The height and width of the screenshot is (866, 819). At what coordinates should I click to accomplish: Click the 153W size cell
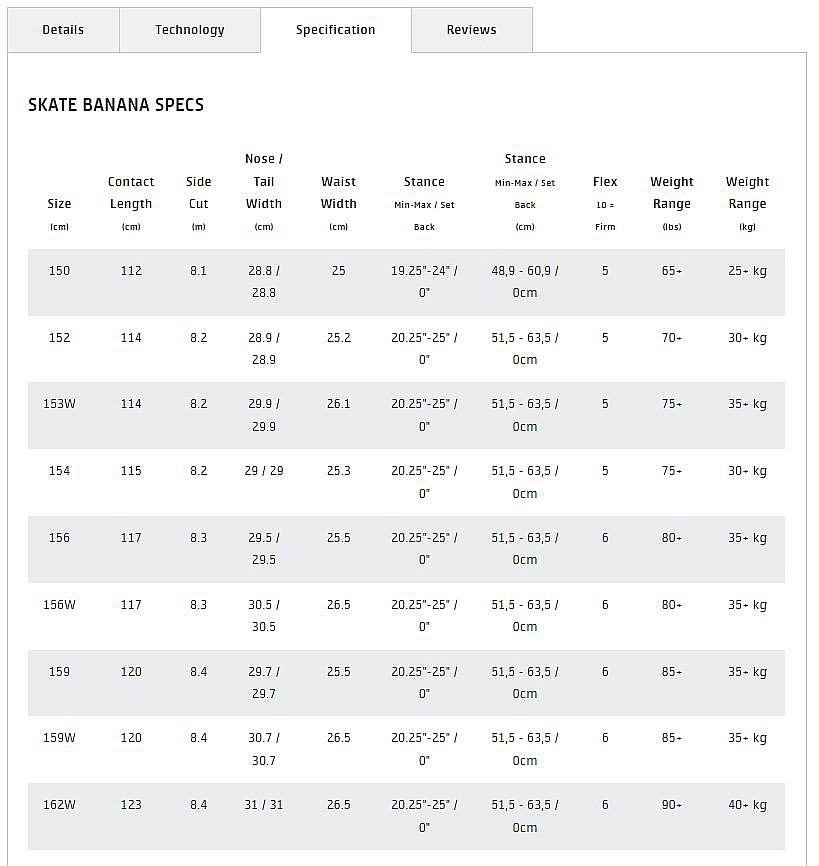60,404
